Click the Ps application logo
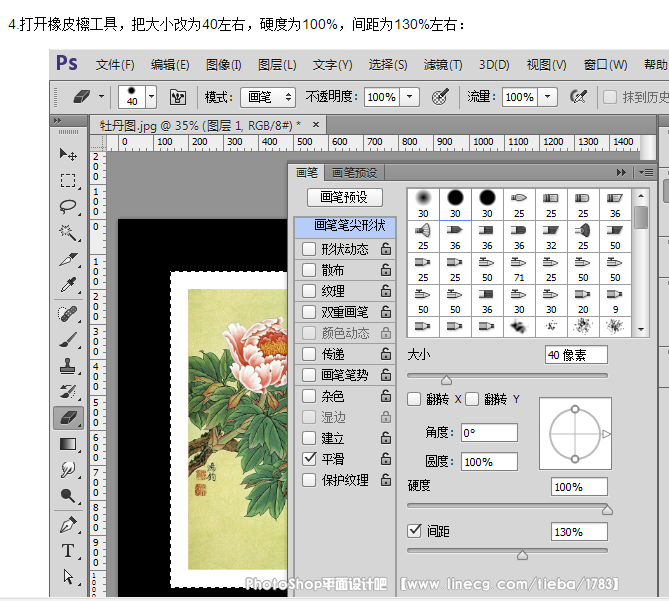 click(x=67, y=63)
